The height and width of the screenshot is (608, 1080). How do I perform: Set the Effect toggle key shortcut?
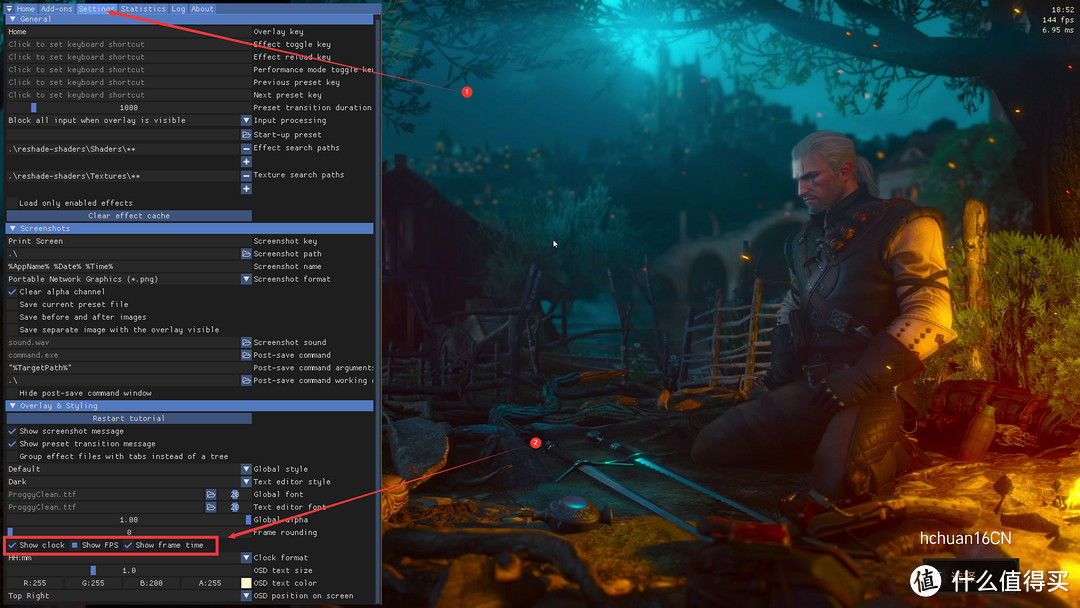point(129,44)
